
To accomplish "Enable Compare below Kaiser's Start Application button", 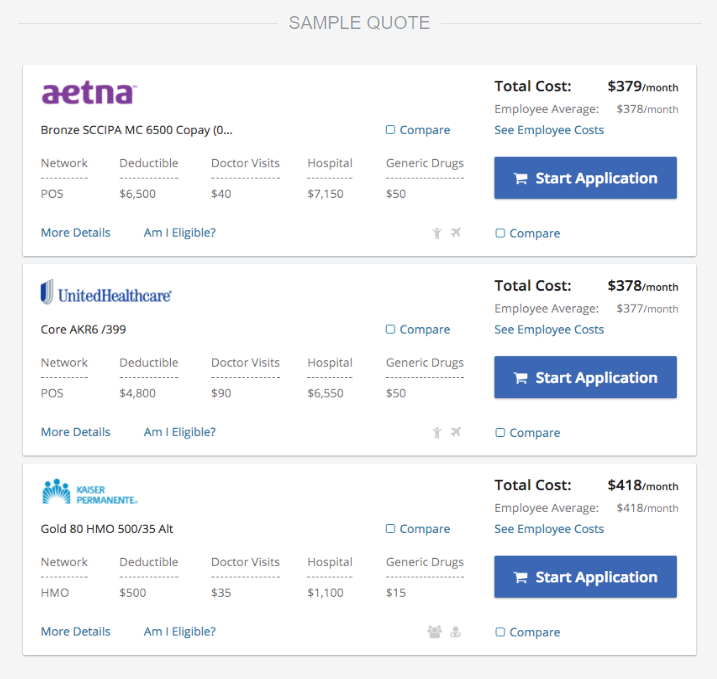I will (x=501, y=633).
